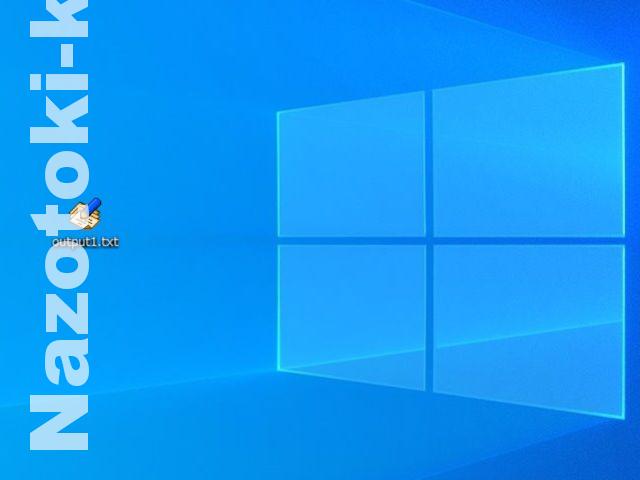Image resolution: width=640 pixels, height=480 pixels.
Task: Click the bottom-right pane of Windows logo
Action: [x=527, y=328]
